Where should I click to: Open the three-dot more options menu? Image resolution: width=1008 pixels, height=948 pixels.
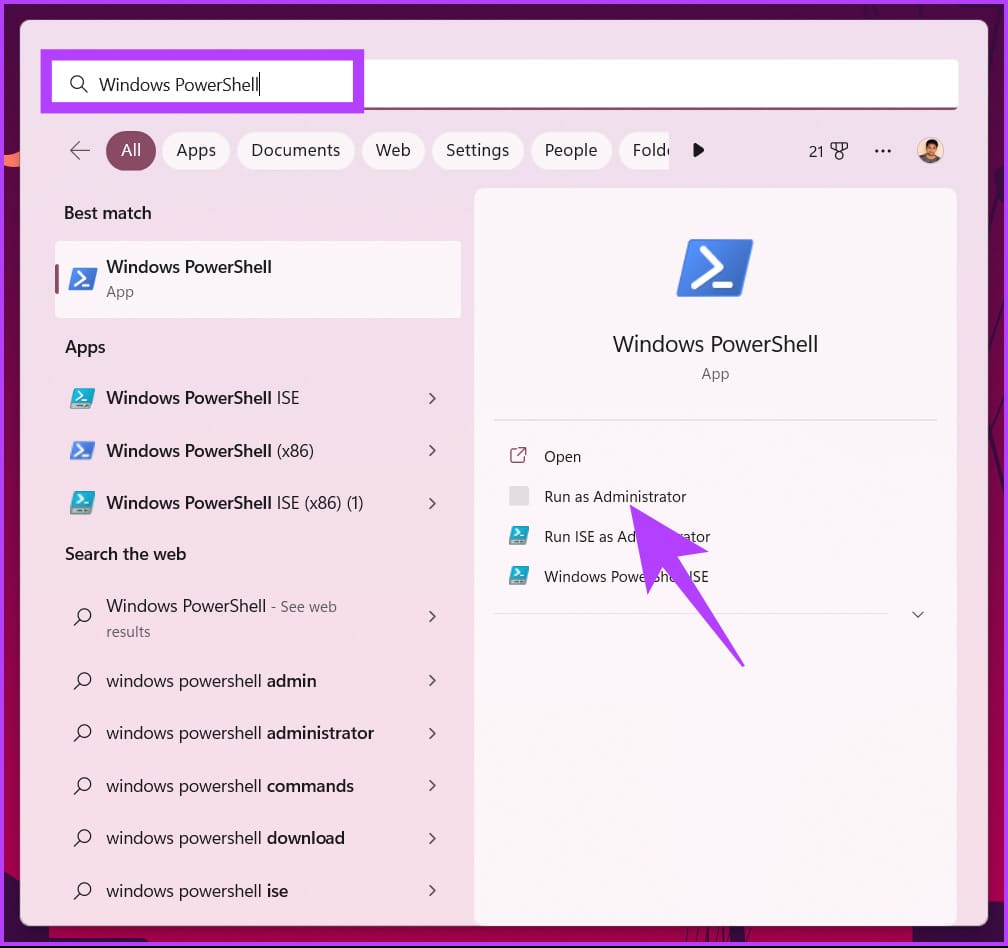click(x=883, y=151)
